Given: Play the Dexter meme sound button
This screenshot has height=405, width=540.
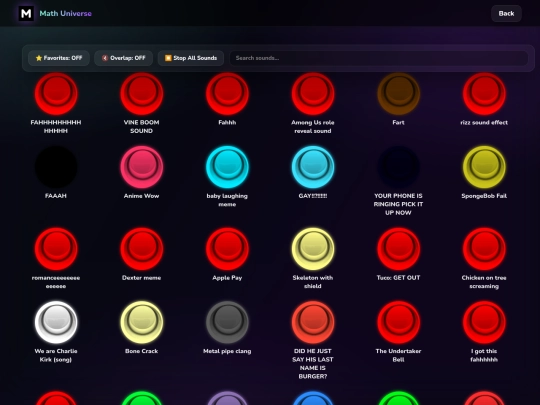Looking at the screenshot, I should coord(142,249).
